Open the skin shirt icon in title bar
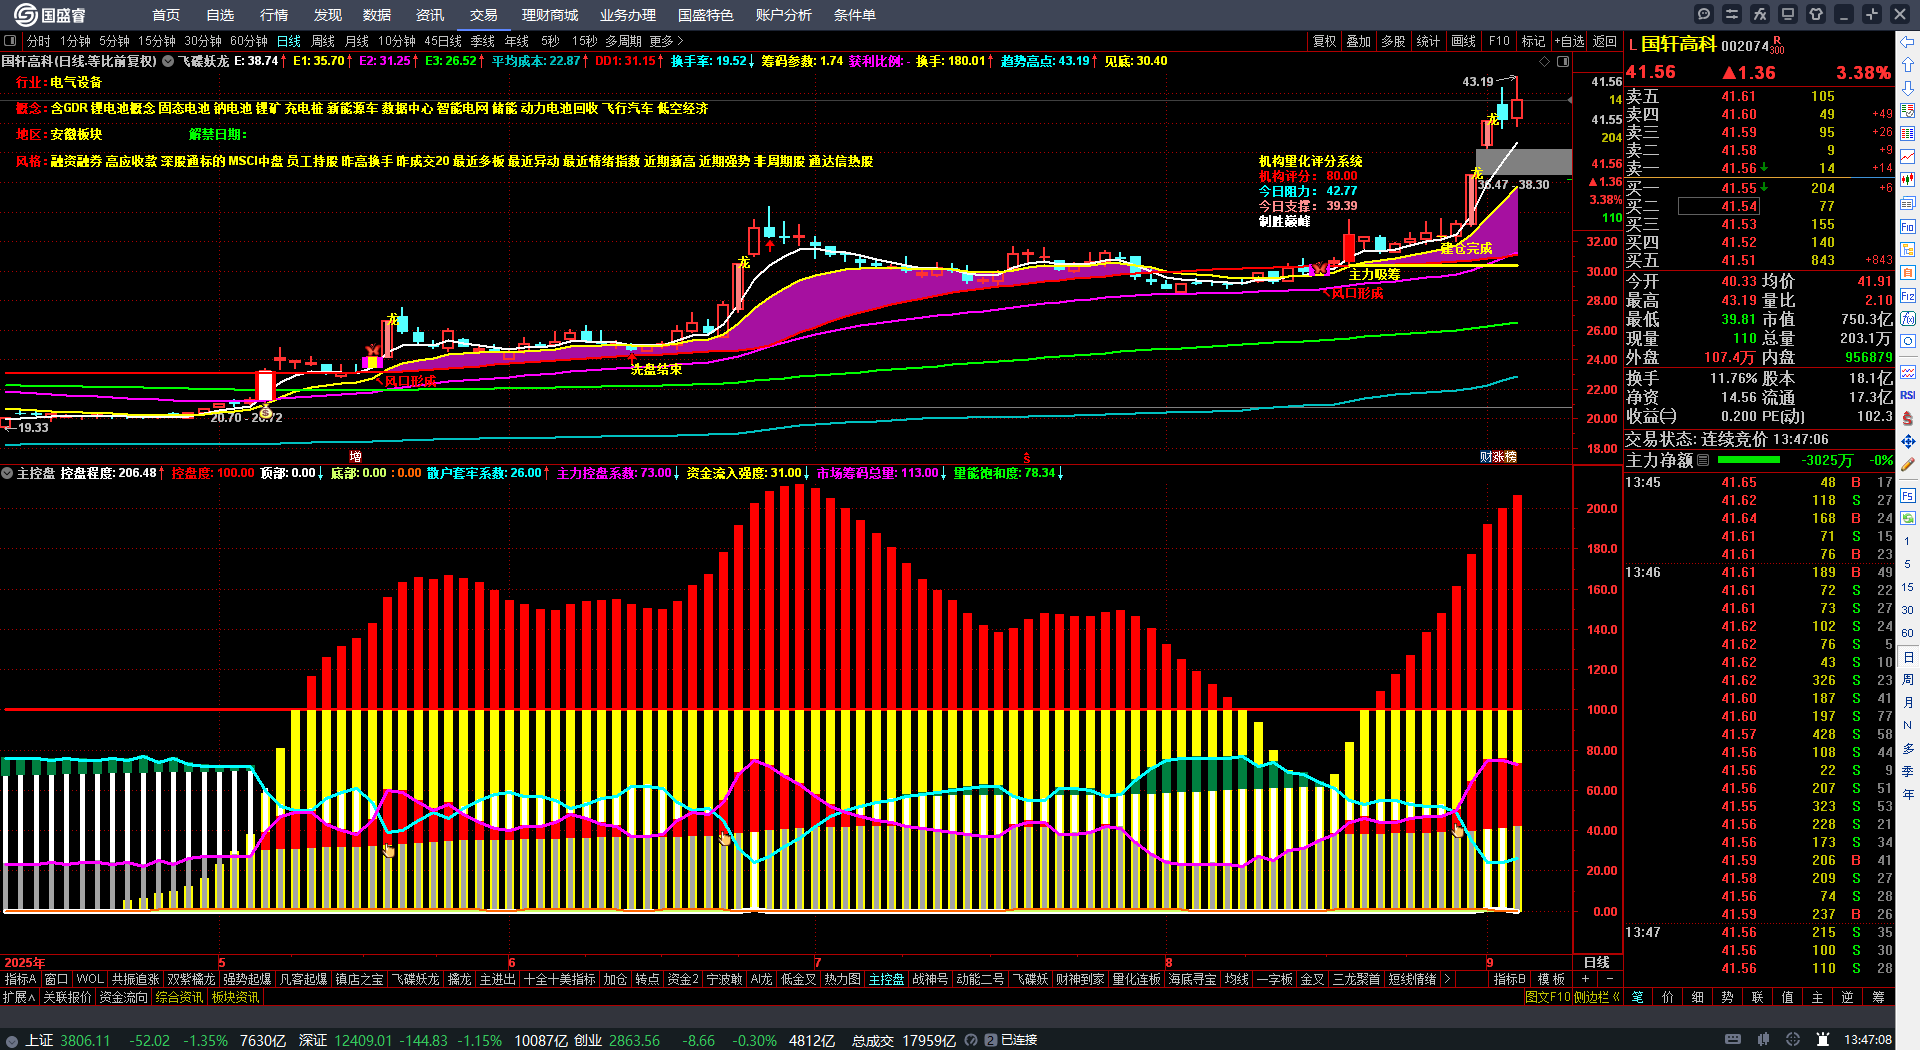Screen dimensions: 1920x1050 (1816, 14)
